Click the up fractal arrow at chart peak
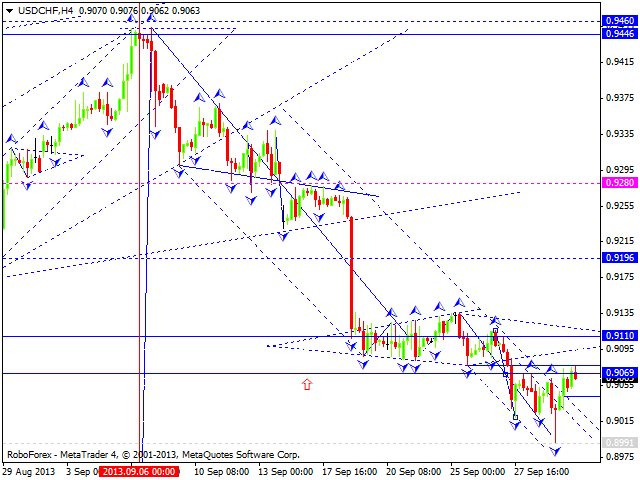Image resolution: width=640 pixels, height=480 pixels. 130,19
